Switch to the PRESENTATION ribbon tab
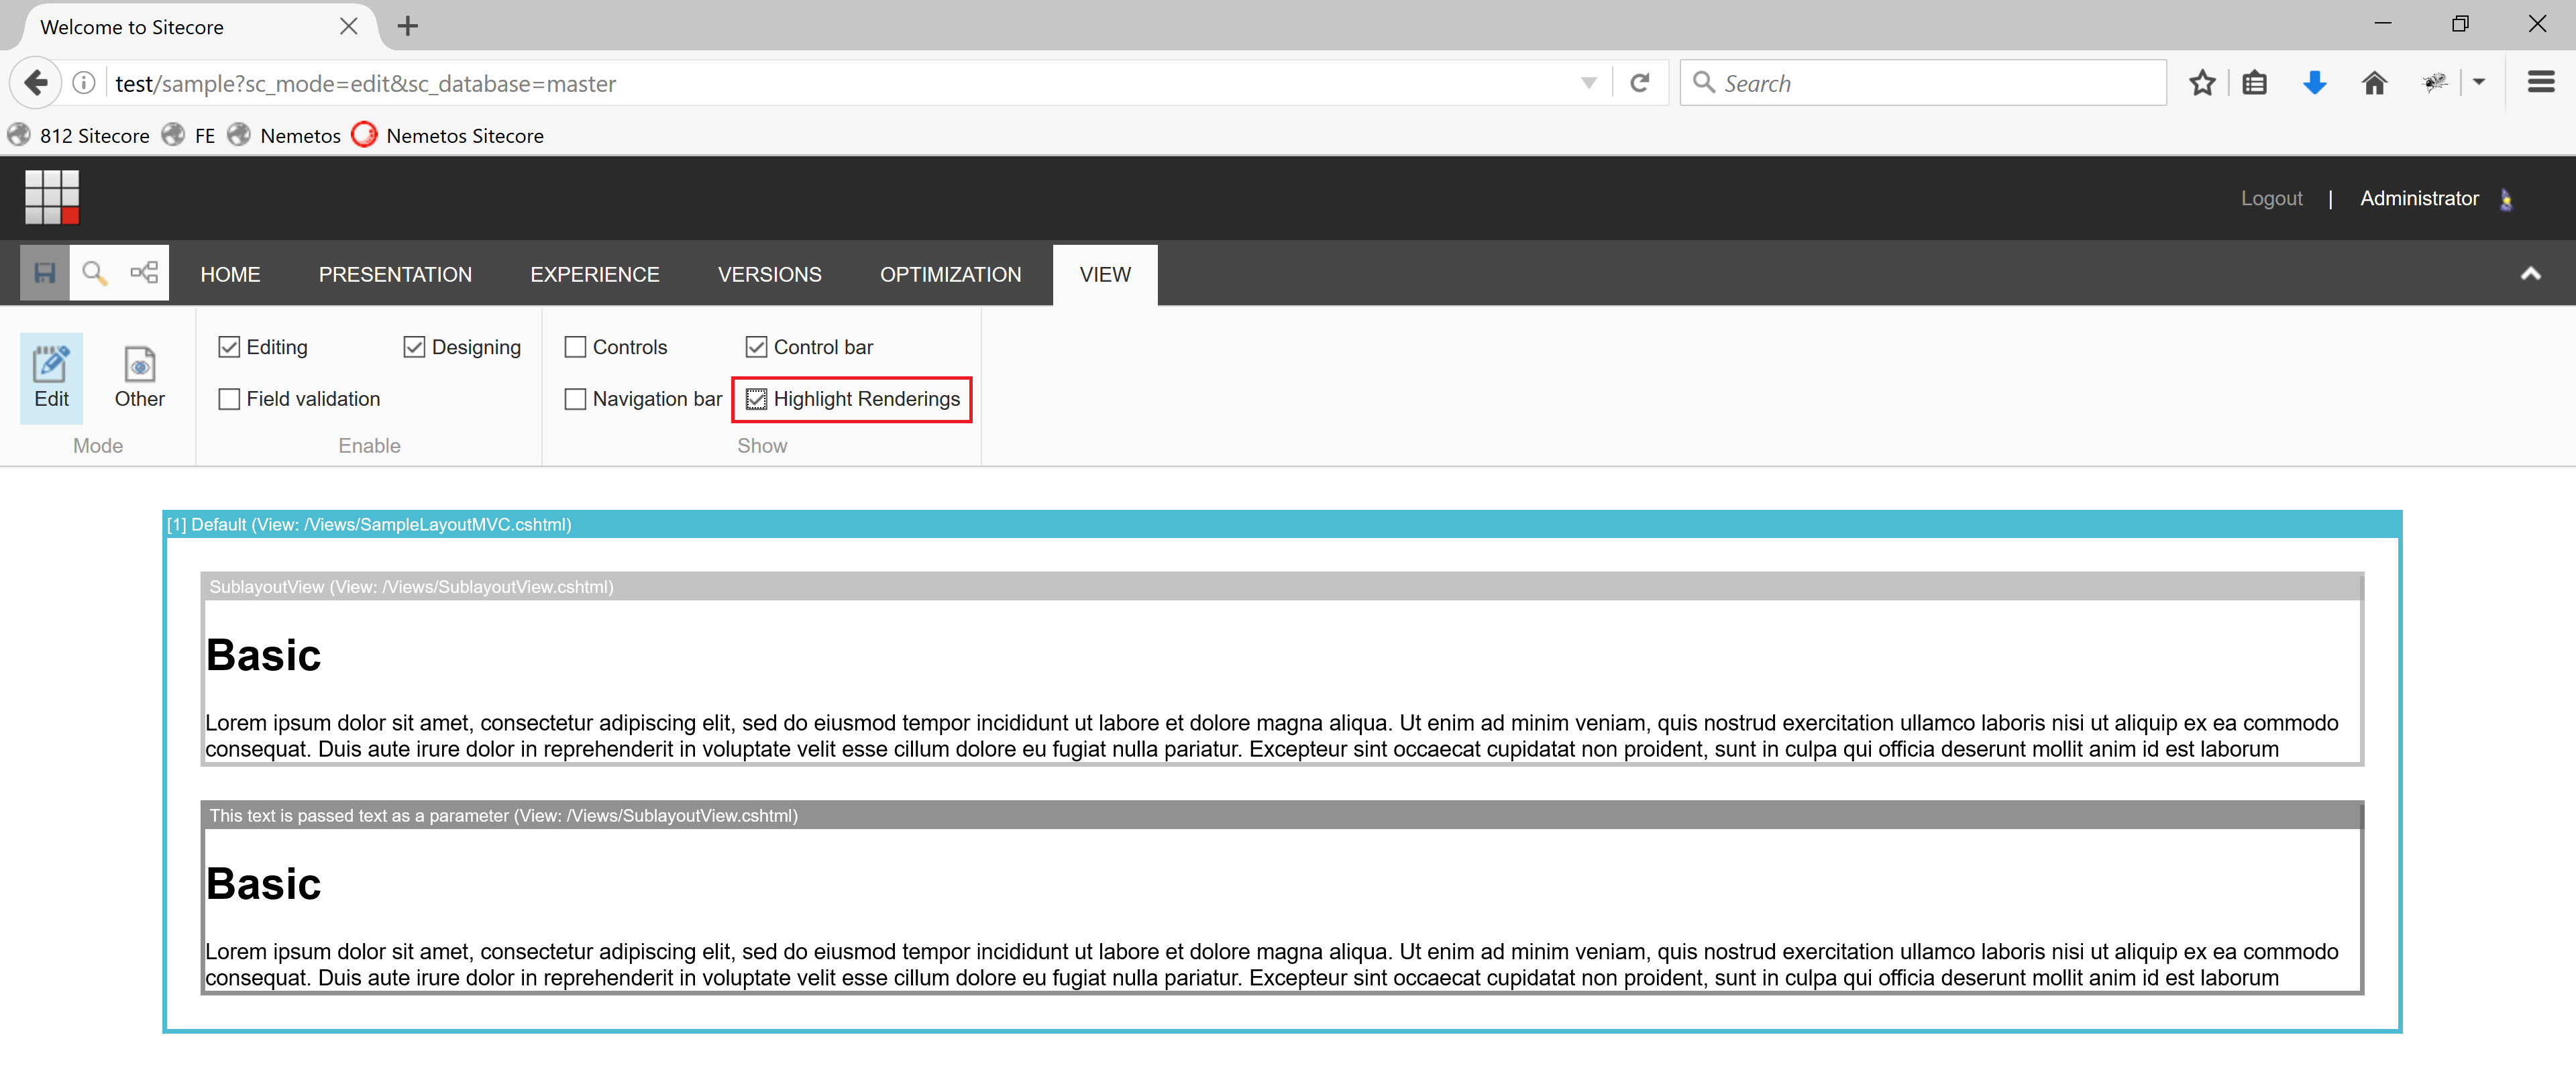This screenshot has height=1084, width=2576. coord(395,274)
